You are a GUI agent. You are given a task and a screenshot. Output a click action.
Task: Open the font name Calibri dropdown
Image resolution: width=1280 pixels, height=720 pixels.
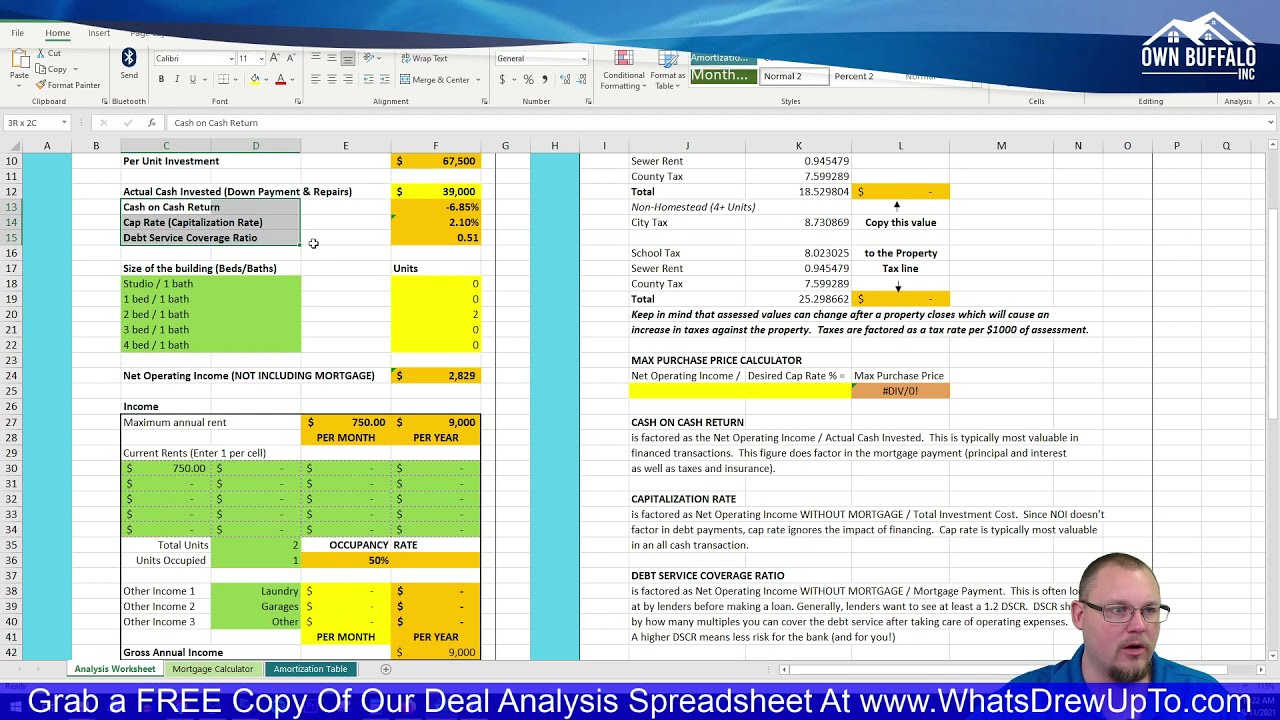click(231, 59)
